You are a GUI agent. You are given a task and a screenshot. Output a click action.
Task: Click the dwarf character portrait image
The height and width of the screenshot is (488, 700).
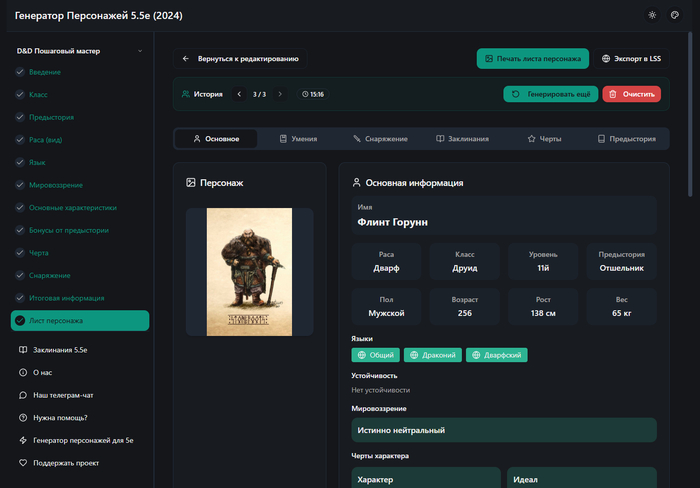249,271
